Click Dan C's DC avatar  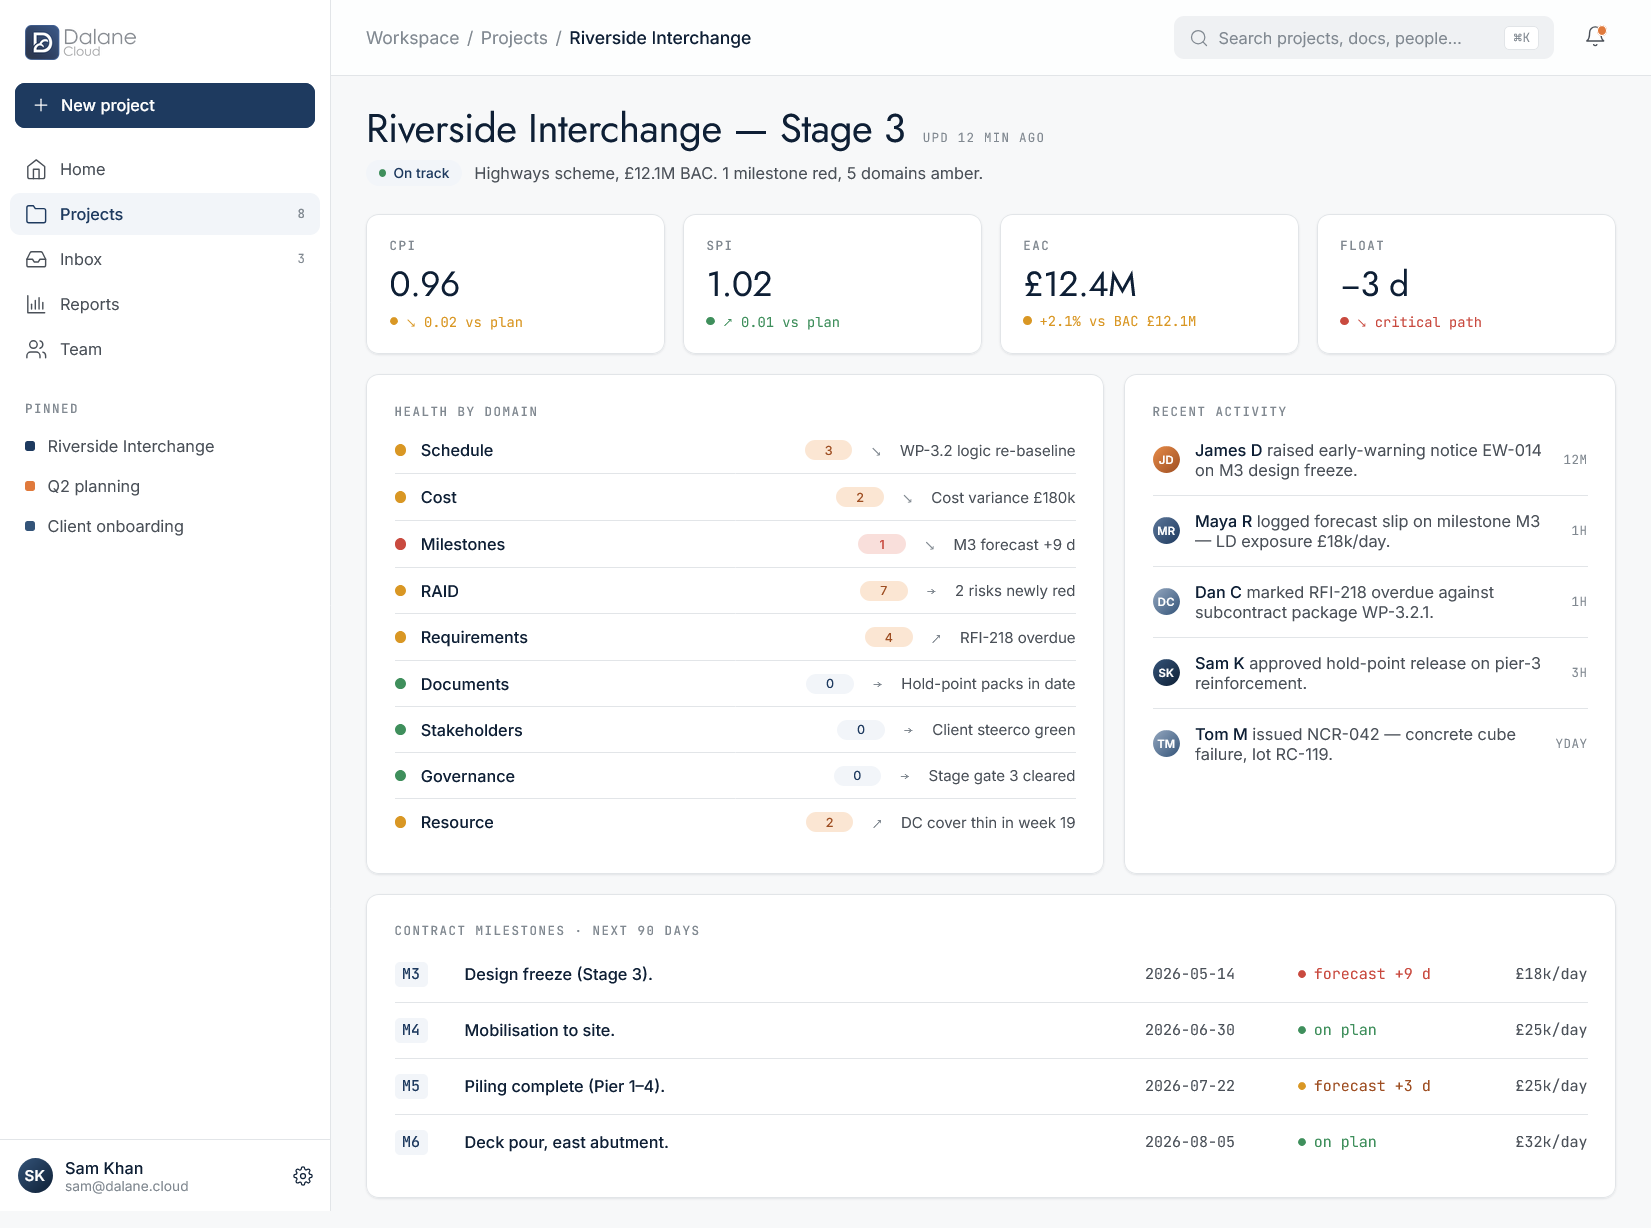point(1166,602)
